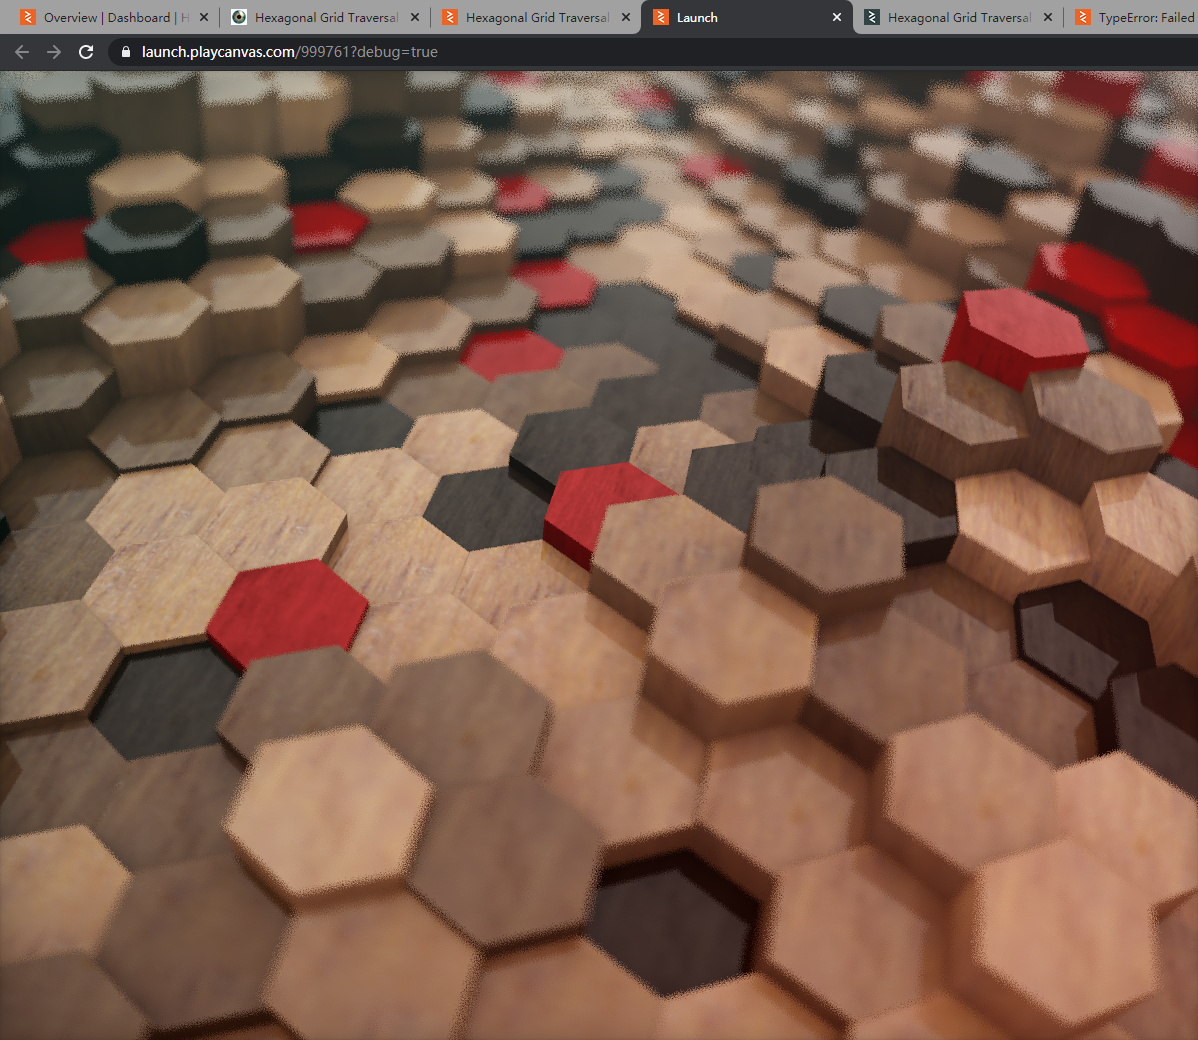Close the Launch tab
This screenshot has width=1198, height=1040.
(837, 17)
